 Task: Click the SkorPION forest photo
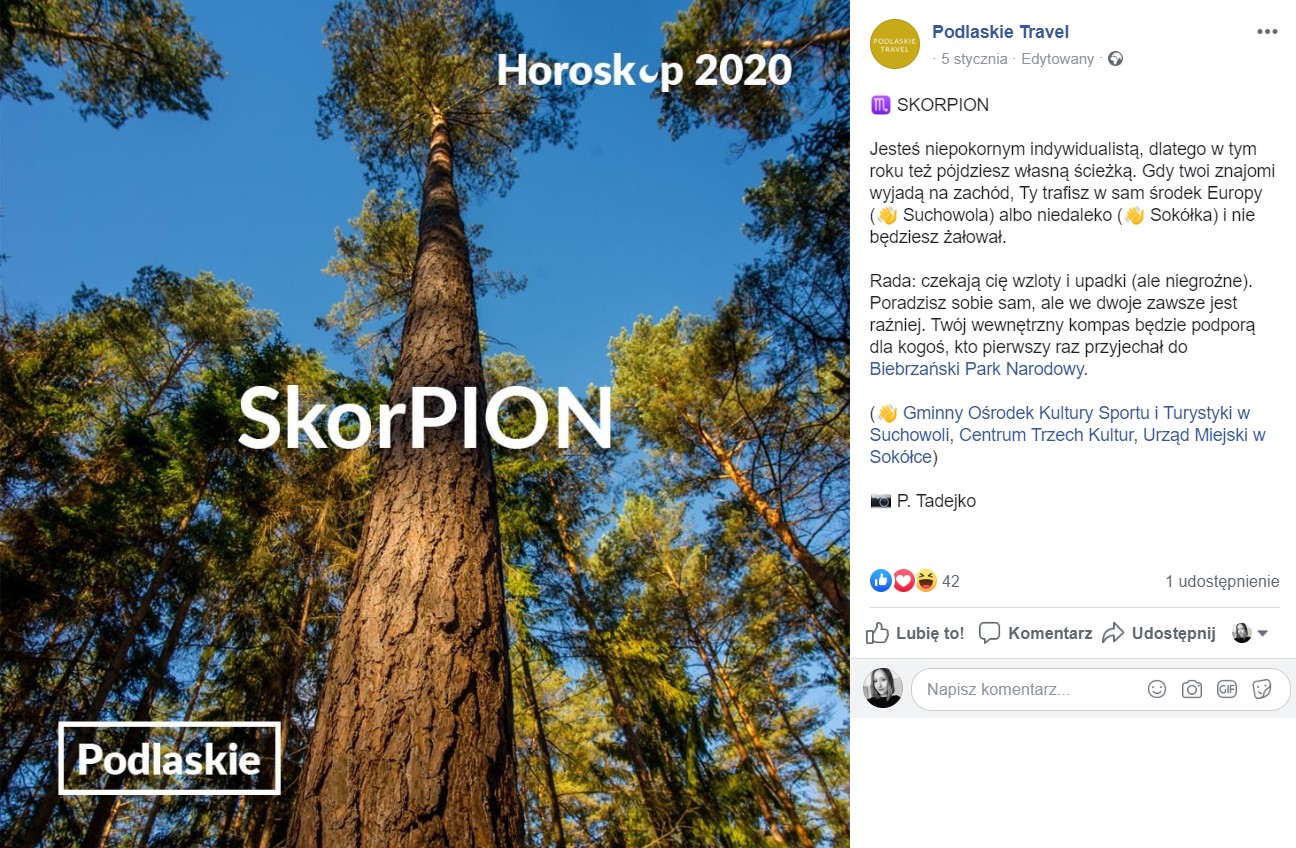point(425,424)
